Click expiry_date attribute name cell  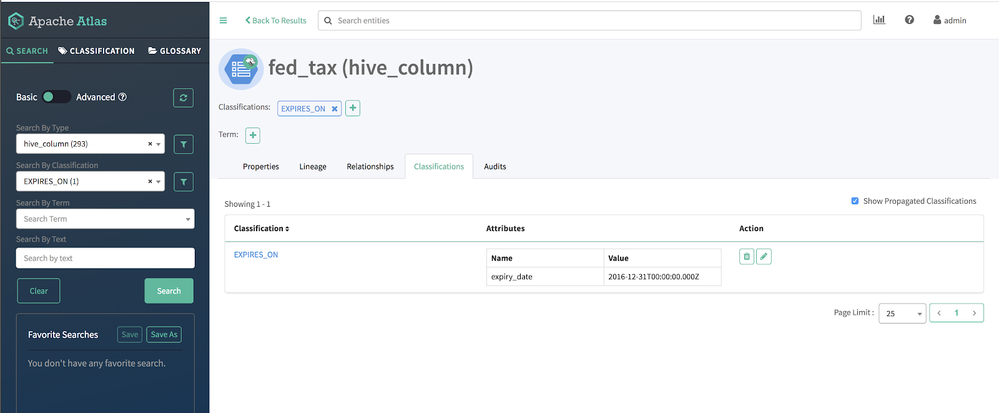pos(545,277)
